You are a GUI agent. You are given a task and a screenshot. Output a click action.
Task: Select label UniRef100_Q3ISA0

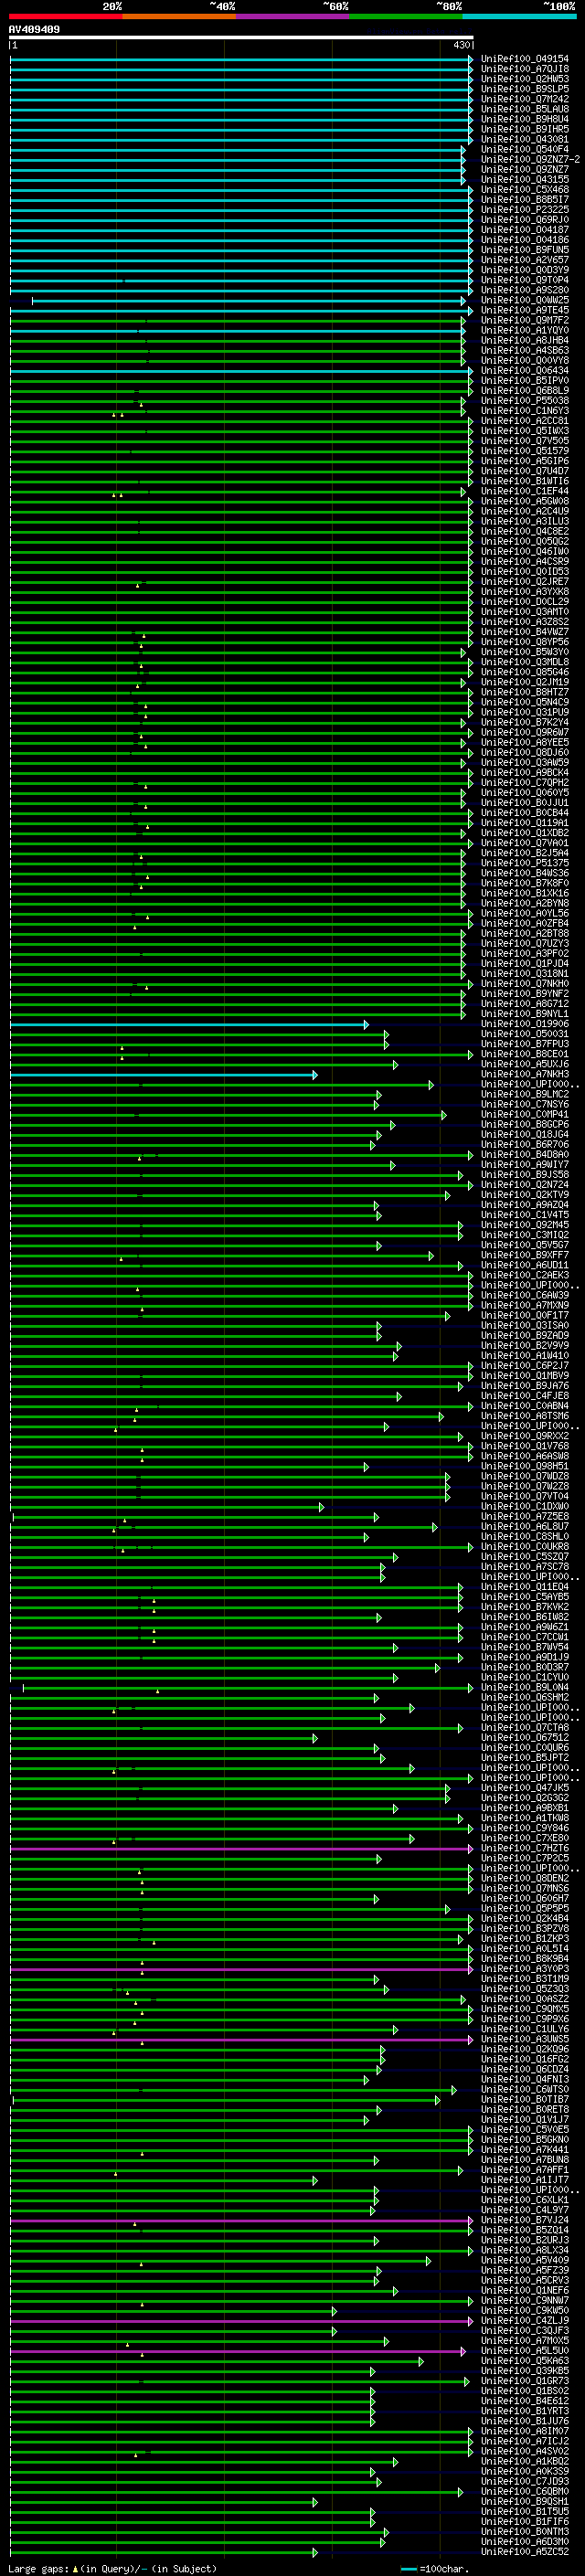click(524, 1325)
